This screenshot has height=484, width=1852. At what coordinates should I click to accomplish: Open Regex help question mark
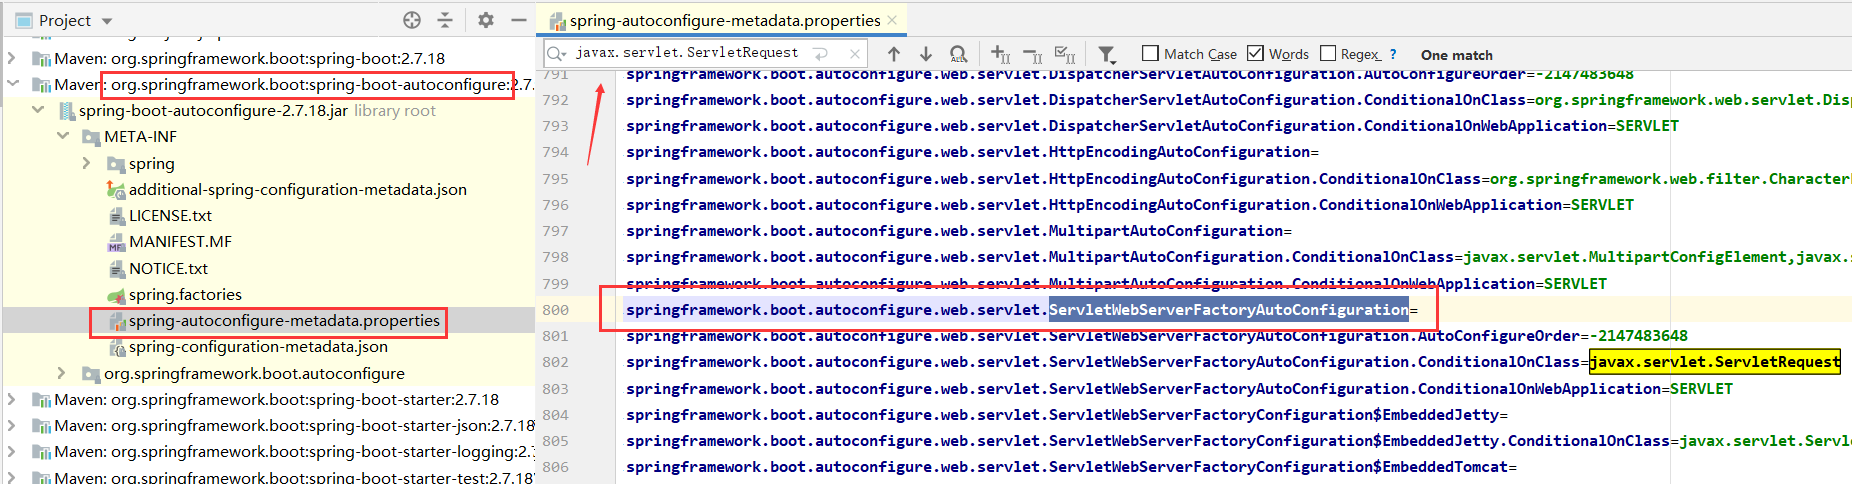point(1393,54)
